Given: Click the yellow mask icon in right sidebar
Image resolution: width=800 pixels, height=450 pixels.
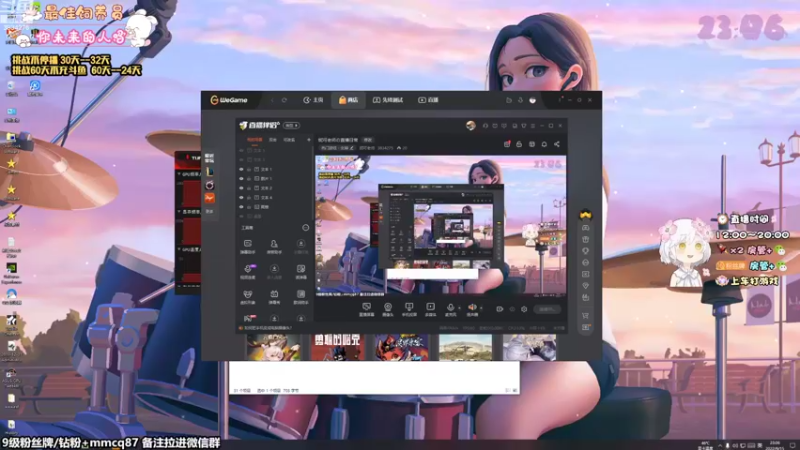Looking at the screenshot, I should (x=585, y=214).
